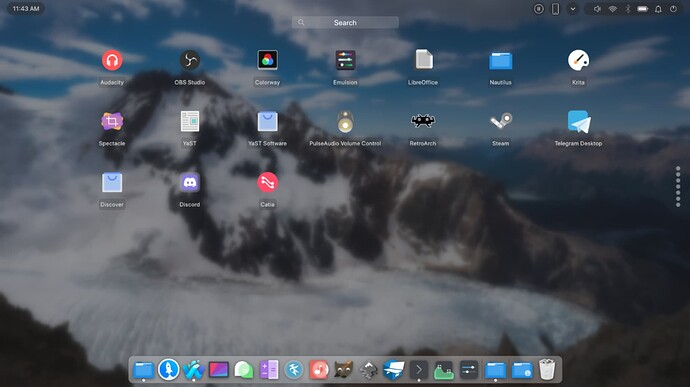This screenshot has height=387, width=690.
Task: Open the calculator from the dock
Action: point(269,369)
